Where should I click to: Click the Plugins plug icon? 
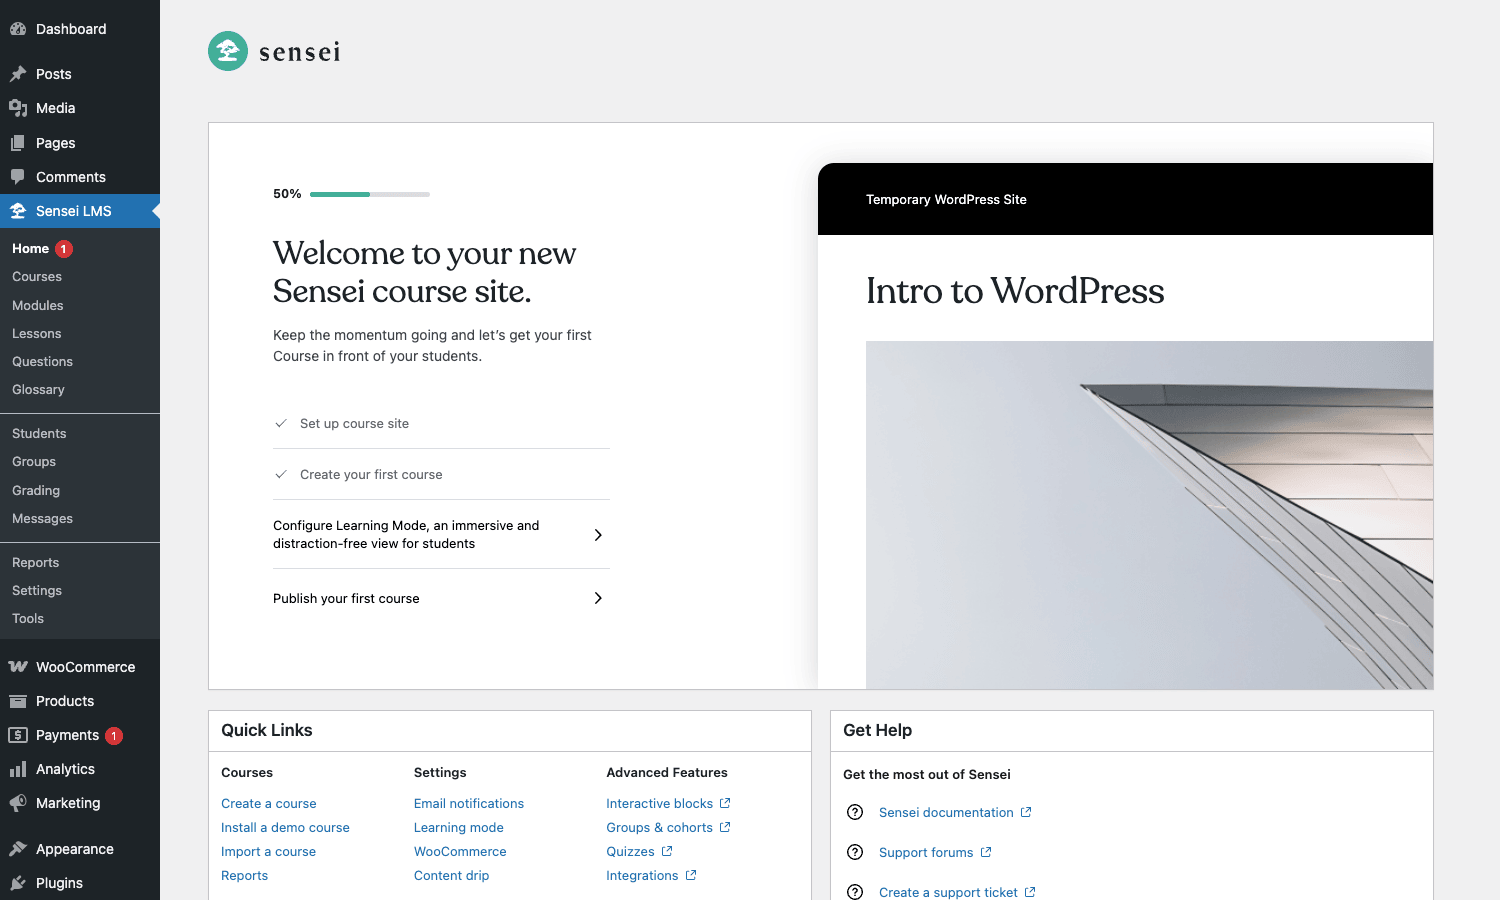pyautogui.click(x=18, y=883)
